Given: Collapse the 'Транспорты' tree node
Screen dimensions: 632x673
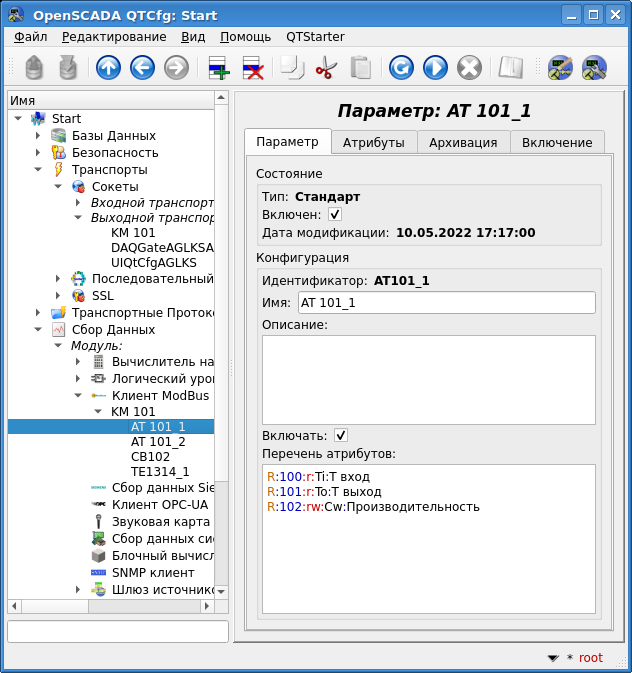Looking at the screenshot, I should click(37, 170).
